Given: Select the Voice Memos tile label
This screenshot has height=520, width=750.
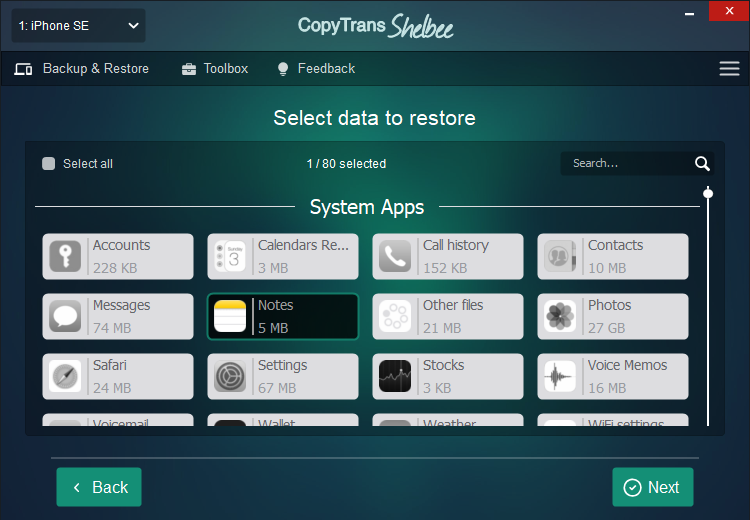Looking at the screenshot, I should click(628, 365).
